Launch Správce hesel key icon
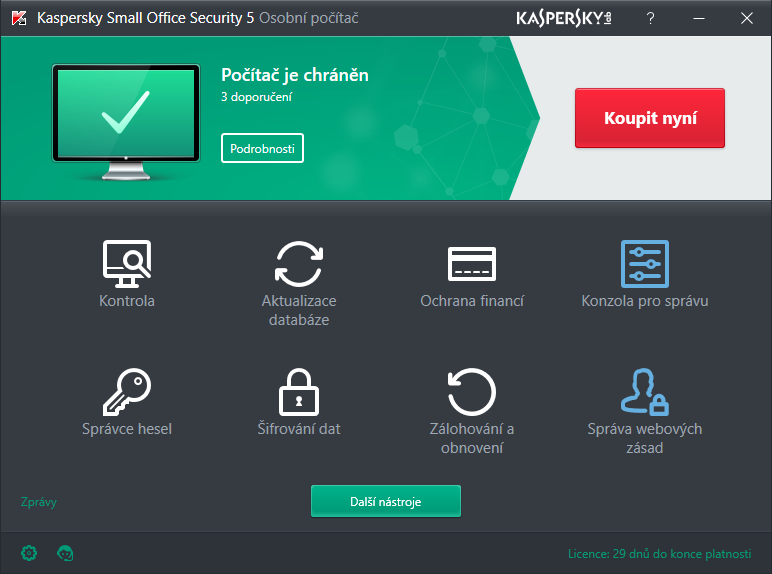Image resolution: width=772 pixels, height=574 pixels. (x=127, y=392)
